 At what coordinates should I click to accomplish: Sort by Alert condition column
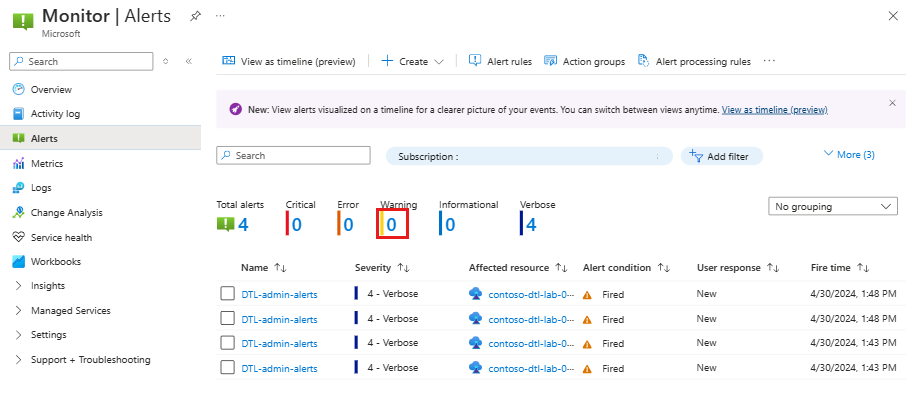[626, 268]
